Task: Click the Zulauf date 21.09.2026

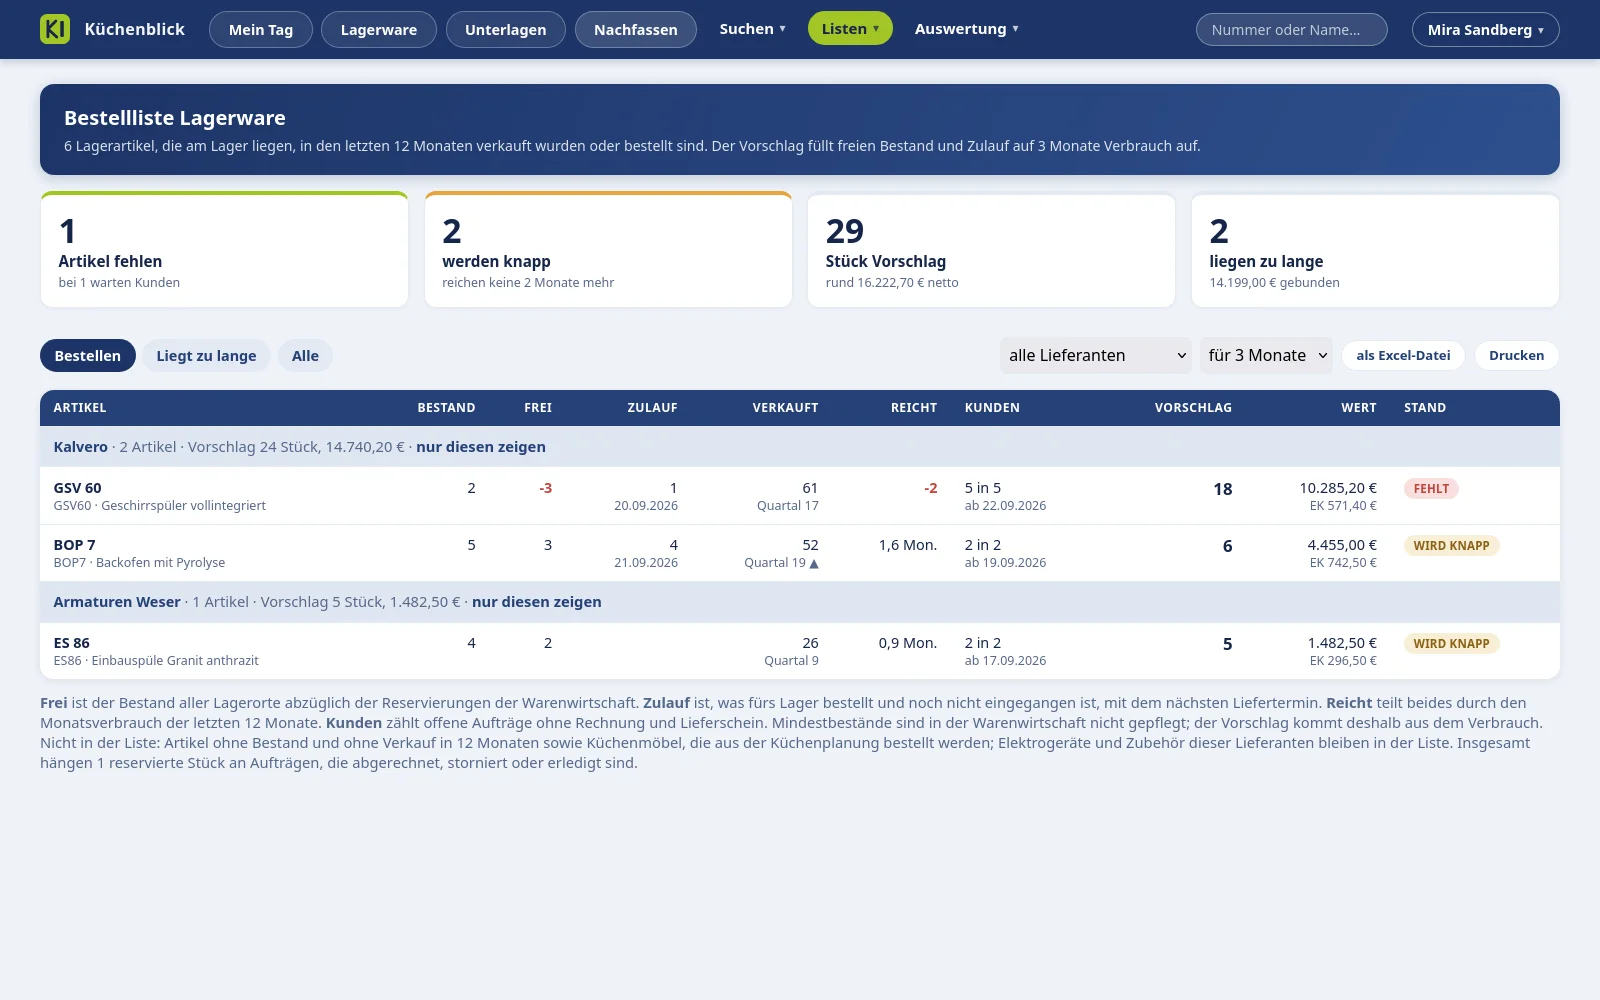Action: tap(646, 563)
